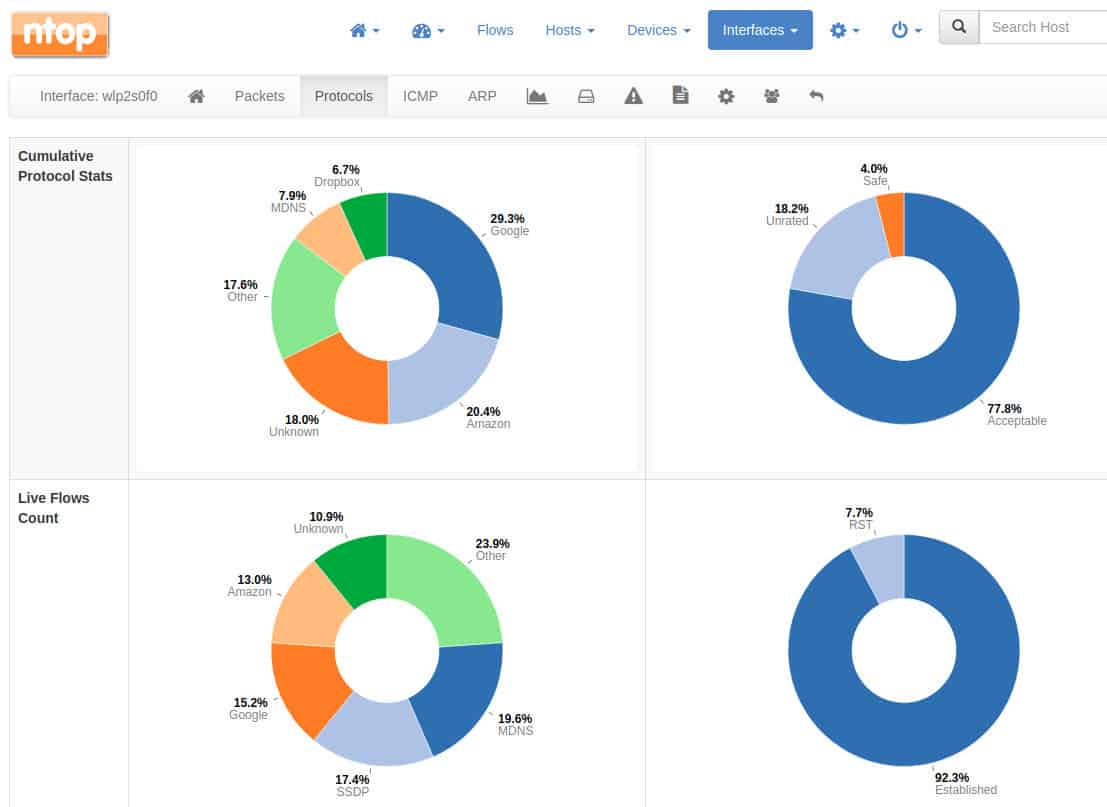The image size is (1107, 807).
Task: Click the SSDP 17.4% slice
Action: (374, 733)
